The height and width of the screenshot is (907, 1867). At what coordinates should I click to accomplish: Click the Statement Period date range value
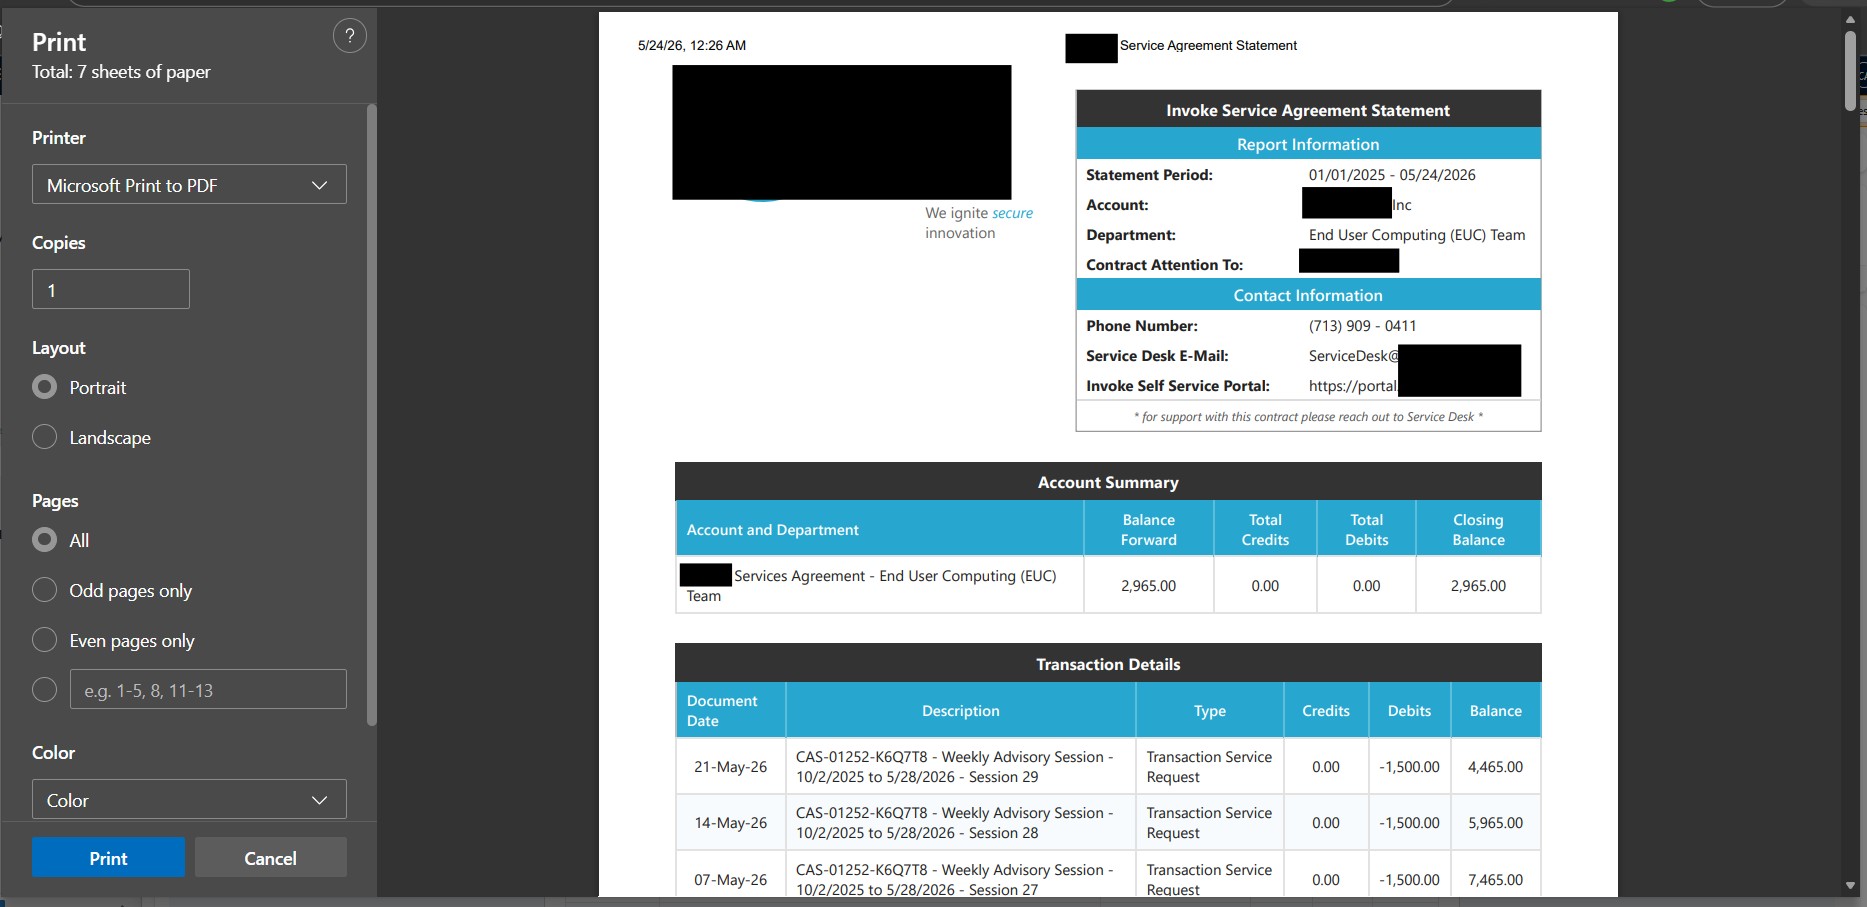[1392, 175]
